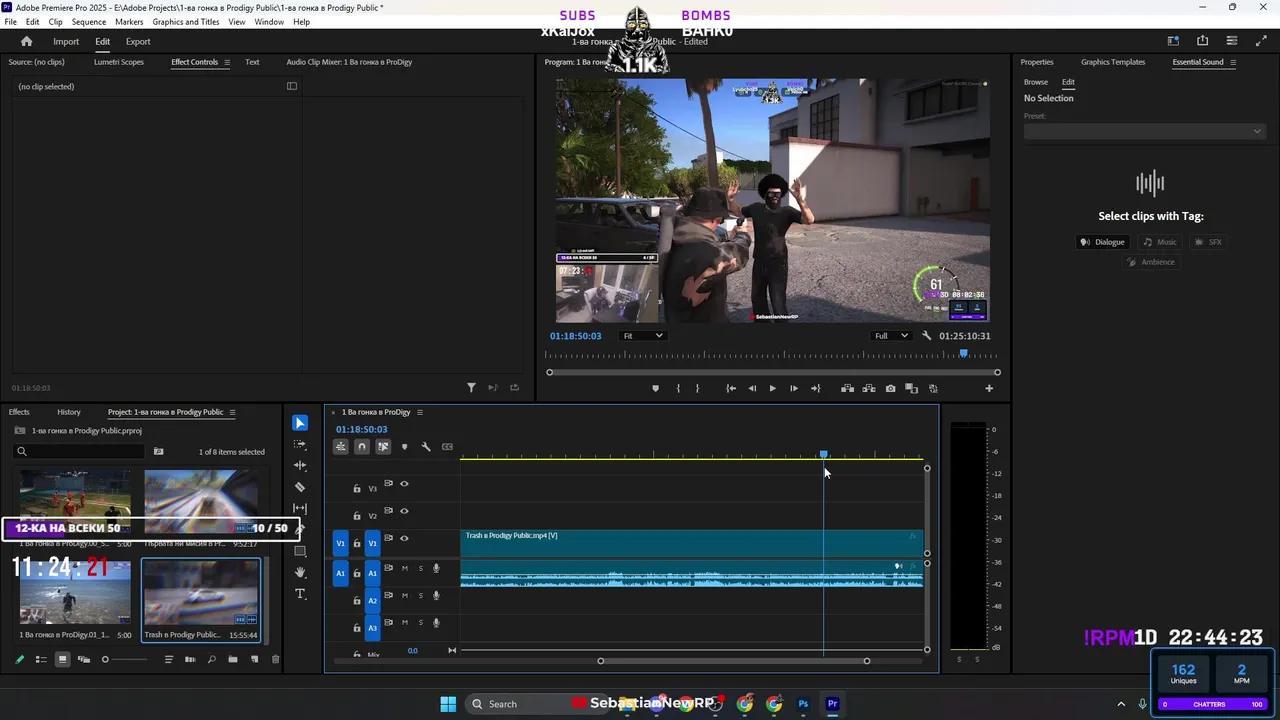
Task: Switch to the Effects tab
Action: coord(19,412)
